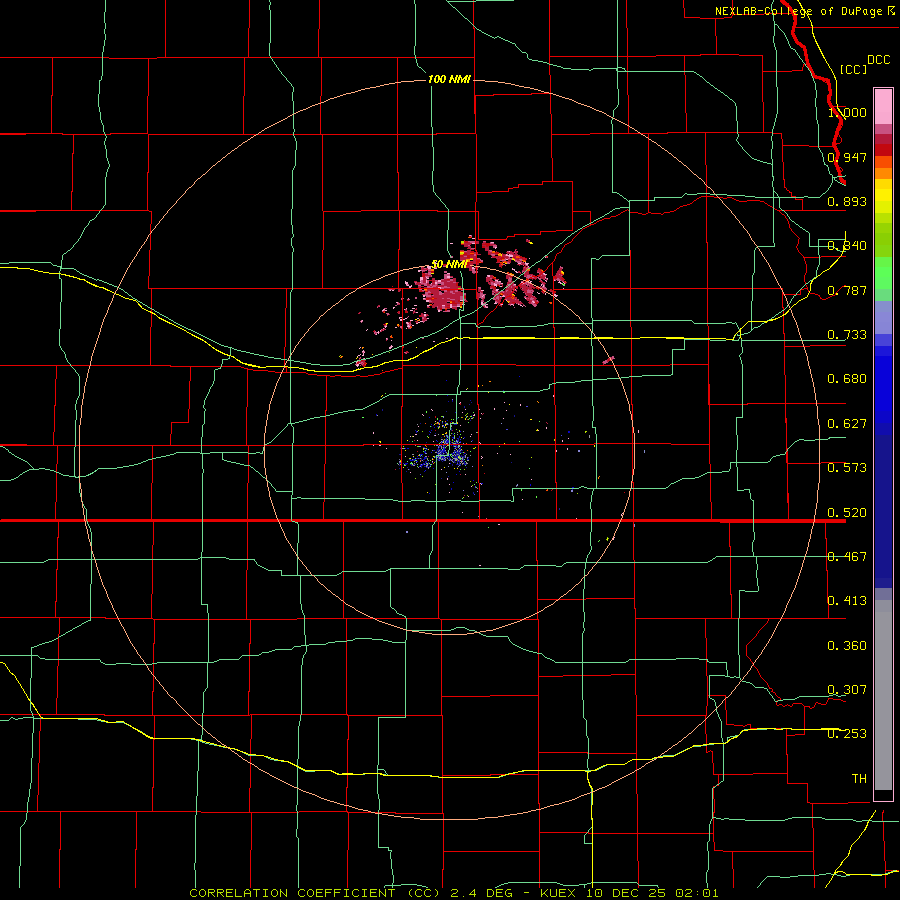Select the red color bar segment
This screenshot has height=900, width=900.
(883, 150)
